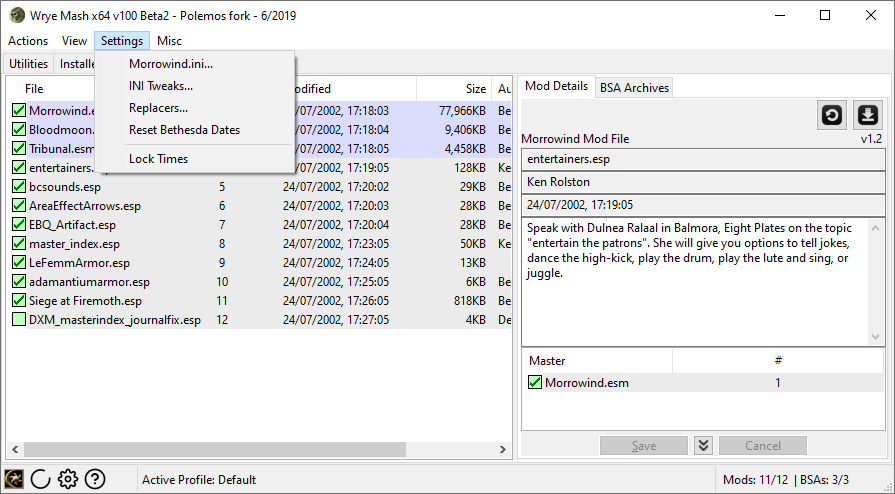
Task: Switch to the BSA Archives tab
Action: point(634,88)
